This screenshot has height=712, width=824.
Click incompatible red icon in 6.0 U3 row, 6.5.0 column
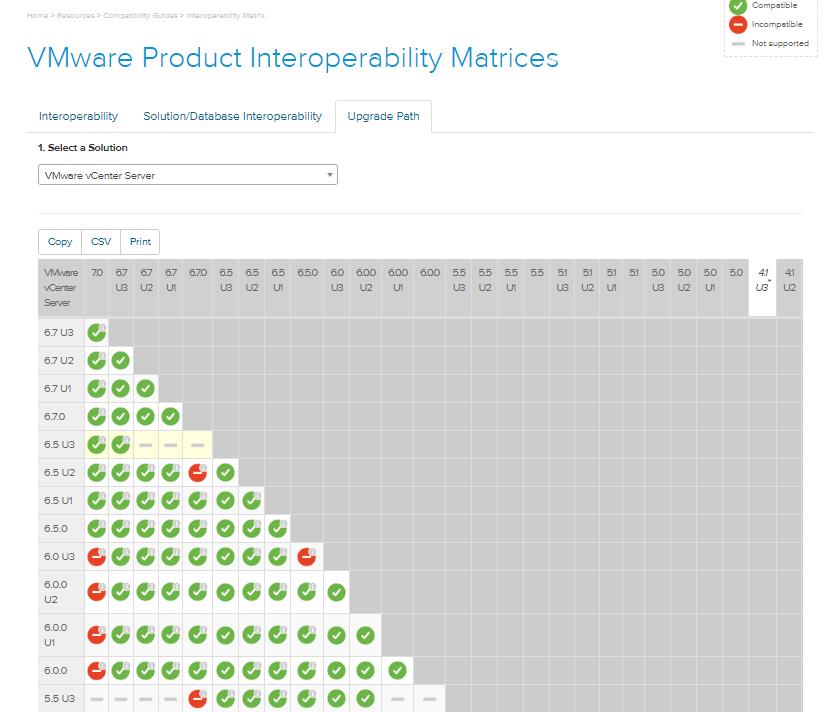307,556
